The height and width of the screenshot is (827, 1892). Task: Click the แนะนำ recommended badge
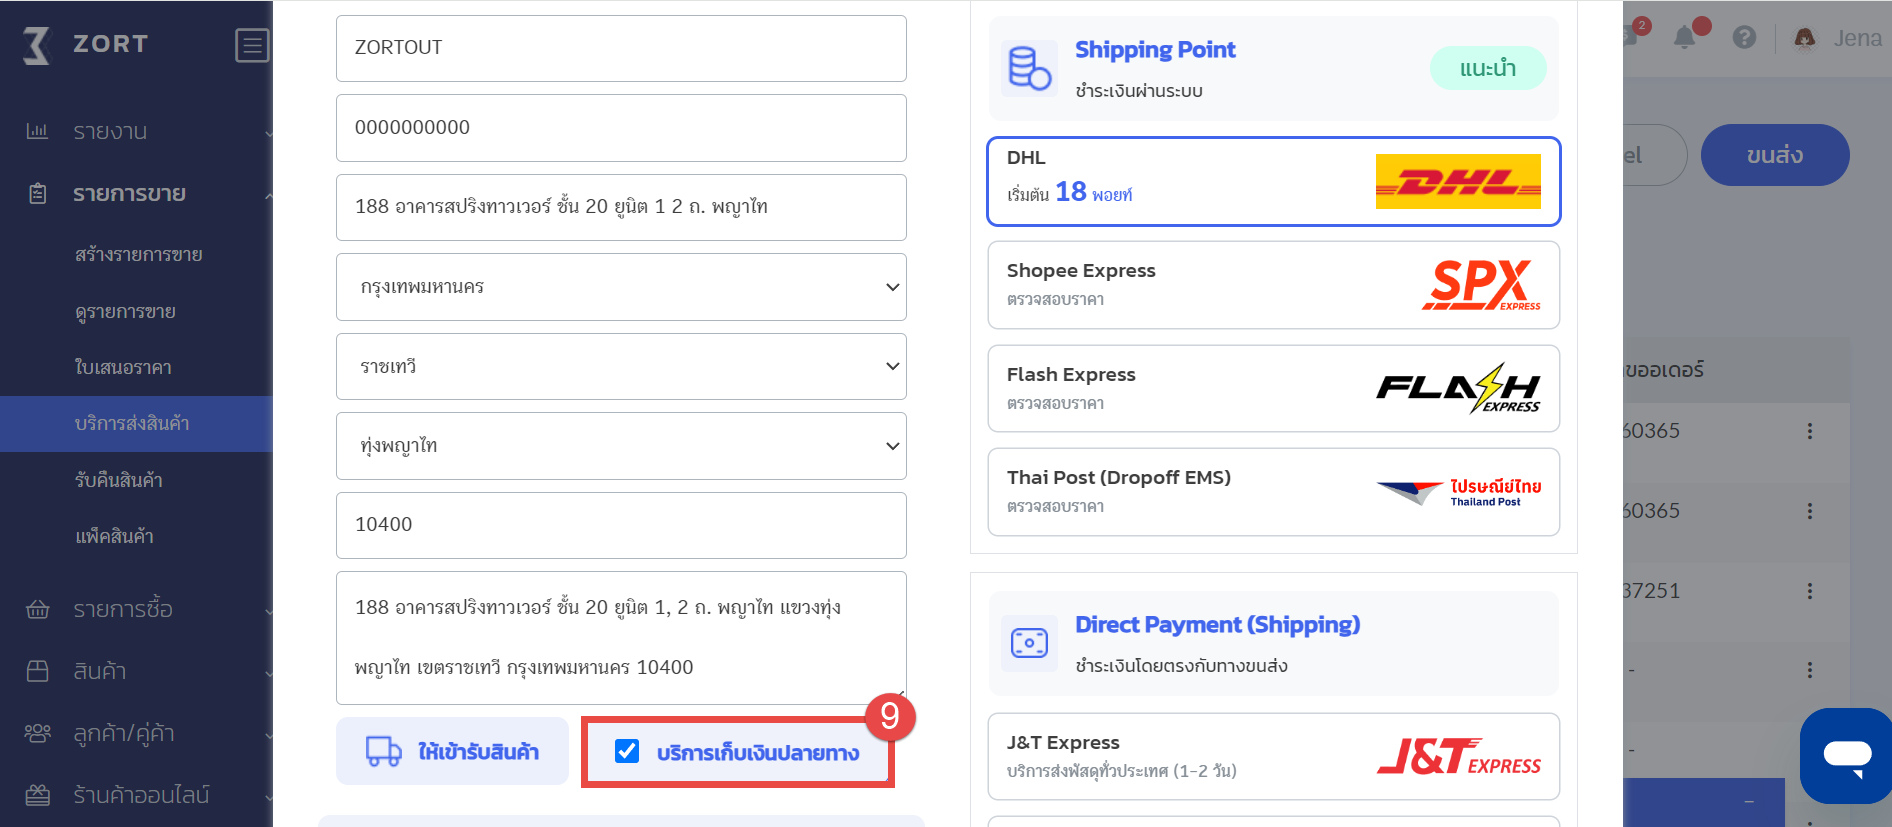(1488, 68)
